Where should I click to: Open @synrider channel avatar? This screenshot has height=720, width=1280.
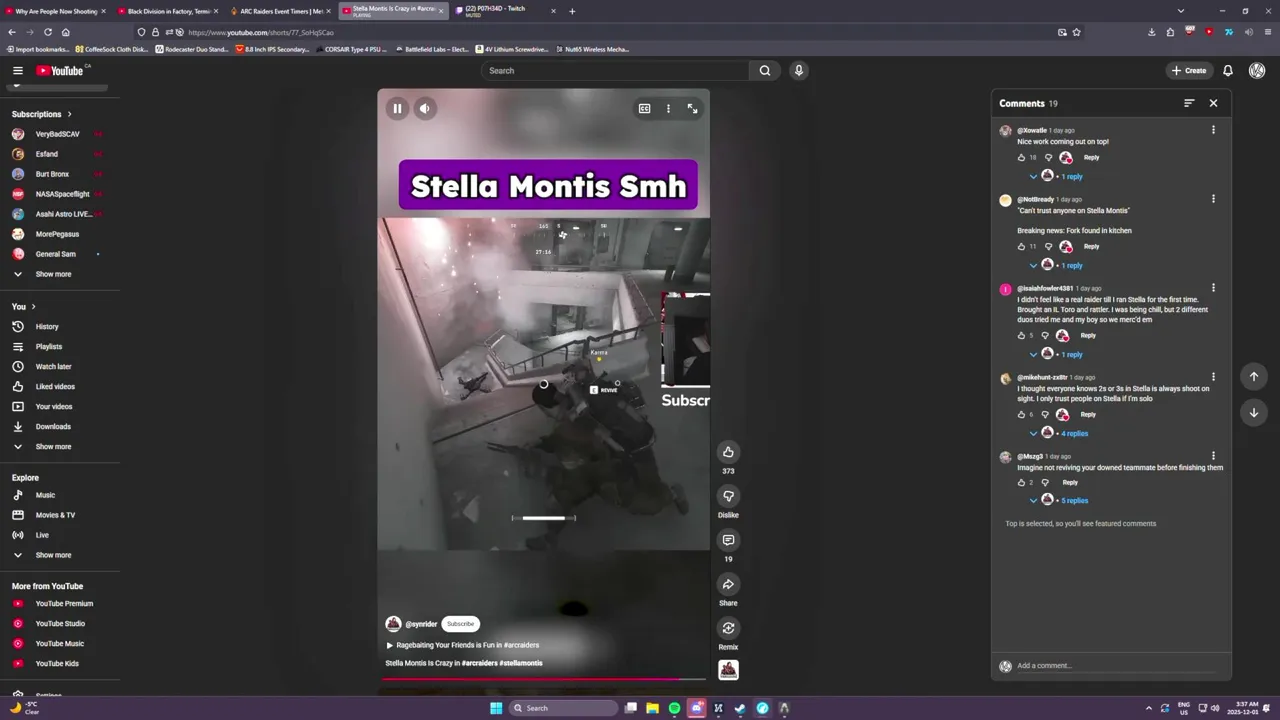(x=393, y=624)
